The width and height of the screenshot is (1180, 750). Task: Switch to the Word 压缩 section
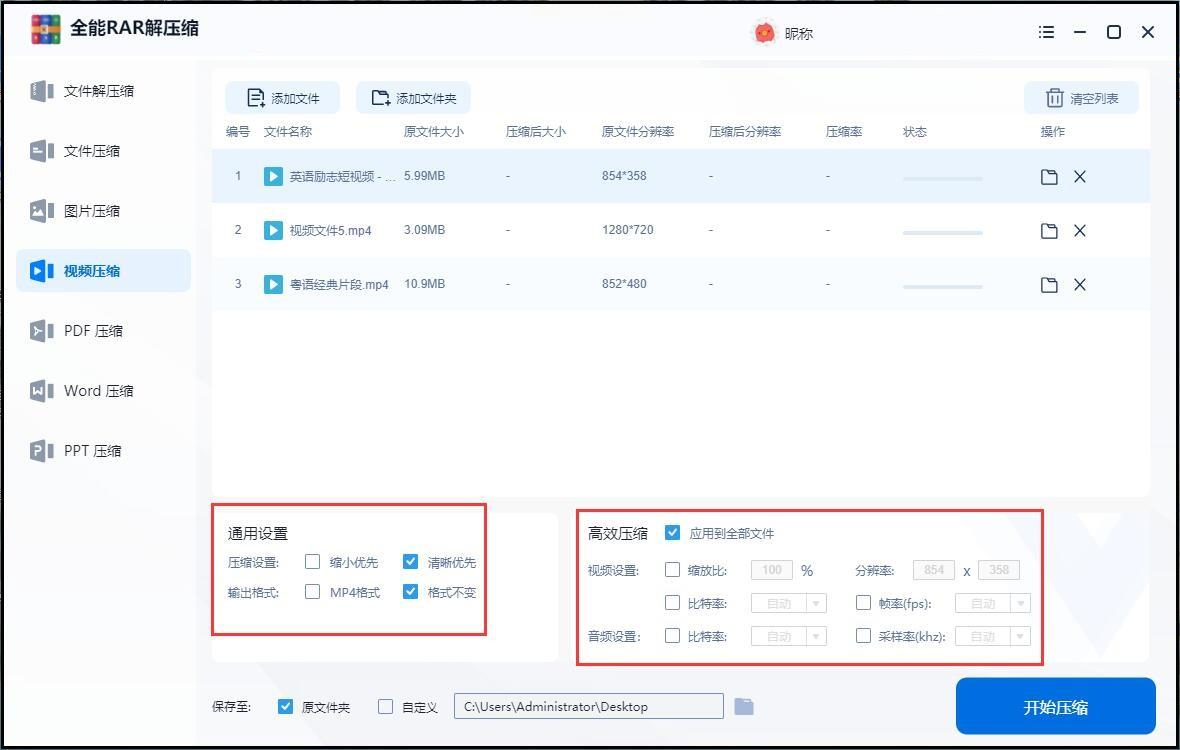click(103, 391)
